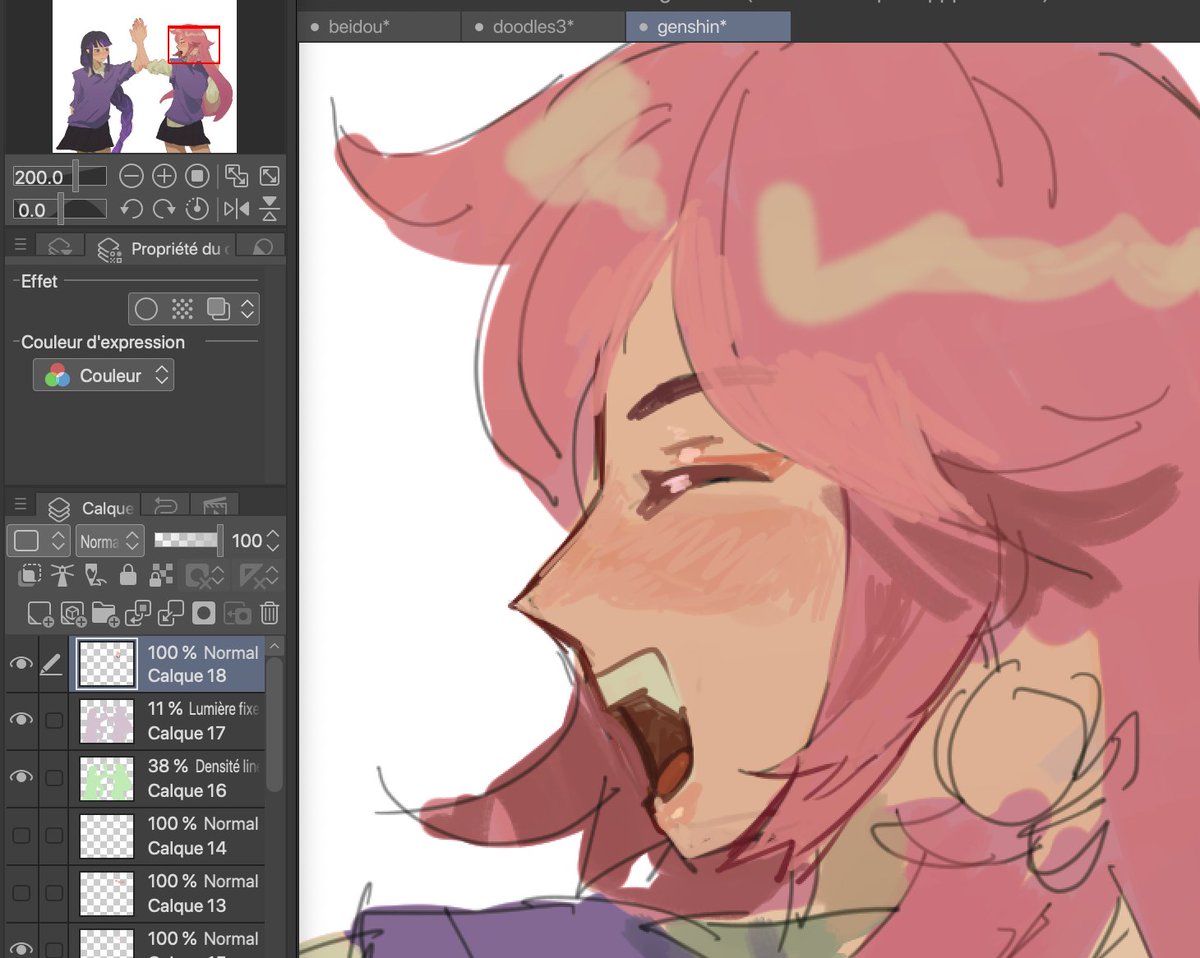Click the zoom slider showing 200.0
This screenshot has width=1200, height=958.
tap(59, 177)
